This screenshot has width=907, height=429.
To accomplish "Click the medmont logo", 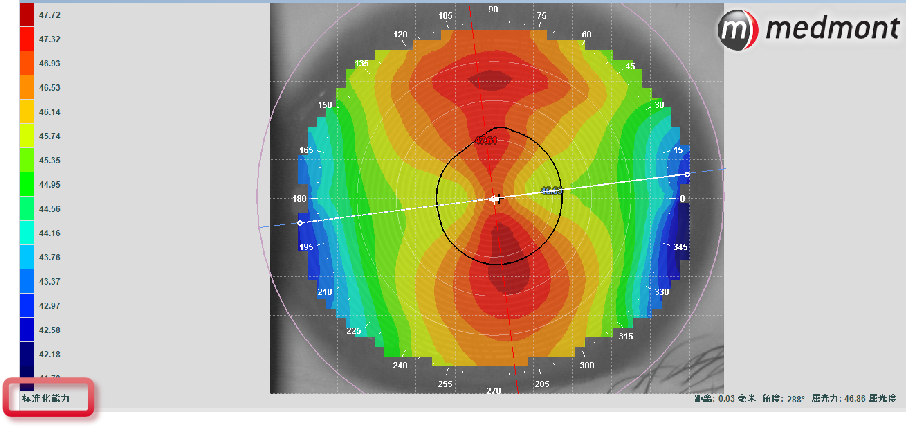I will (x=809, y=28).
